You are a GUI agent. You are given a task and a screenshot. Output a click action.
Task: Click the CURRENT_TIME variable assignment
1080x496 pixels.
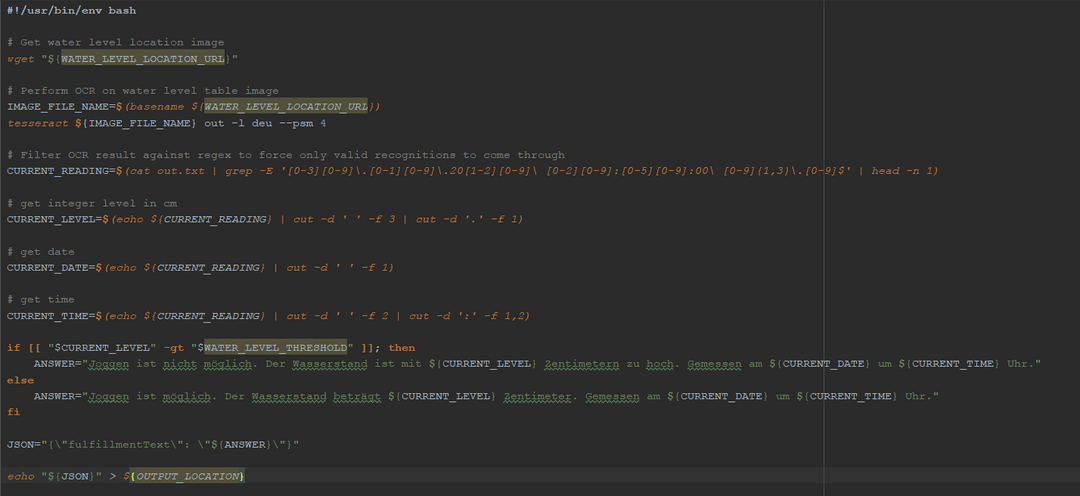click(45, 316)
